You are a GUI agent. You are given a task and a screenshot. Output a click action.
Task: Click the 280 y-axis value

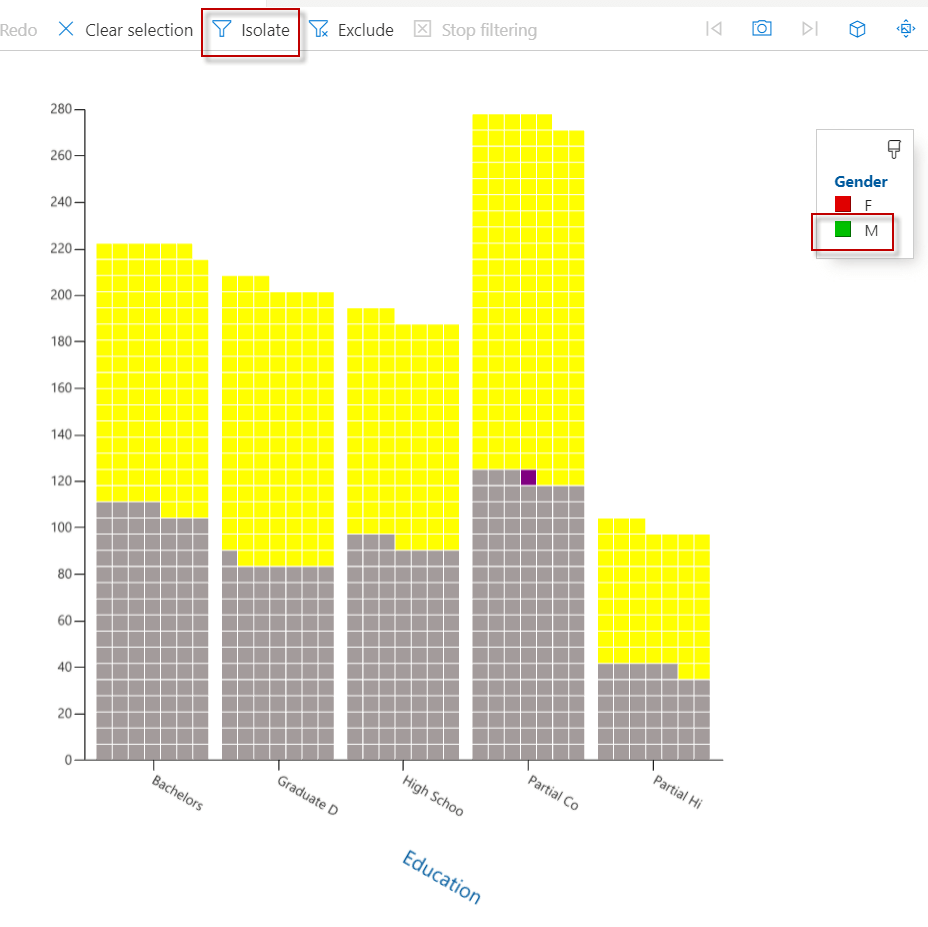[x=61, y=109]
